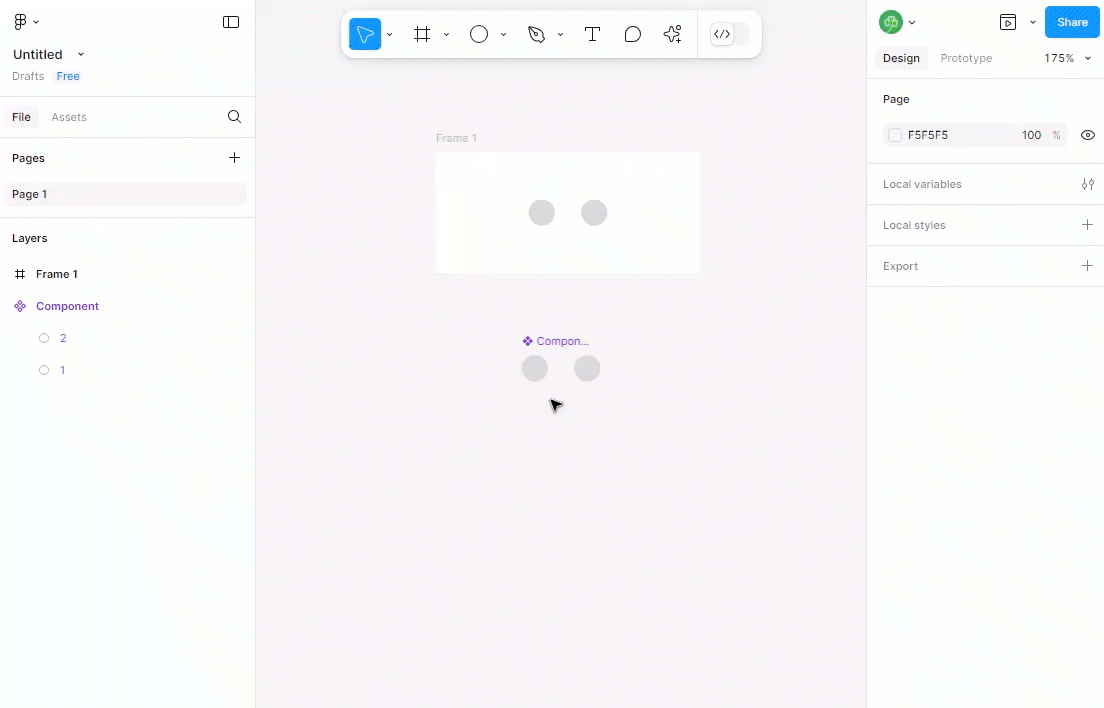Open the Figma main menu logo
Screen dimensions: 1104x708
point(20,22)
